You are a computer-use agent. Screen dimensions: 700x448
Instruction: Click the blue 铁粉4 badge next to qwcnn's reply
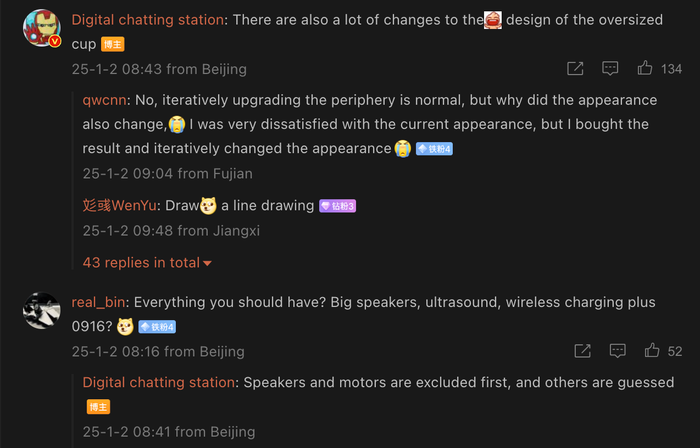pos(434,149)
